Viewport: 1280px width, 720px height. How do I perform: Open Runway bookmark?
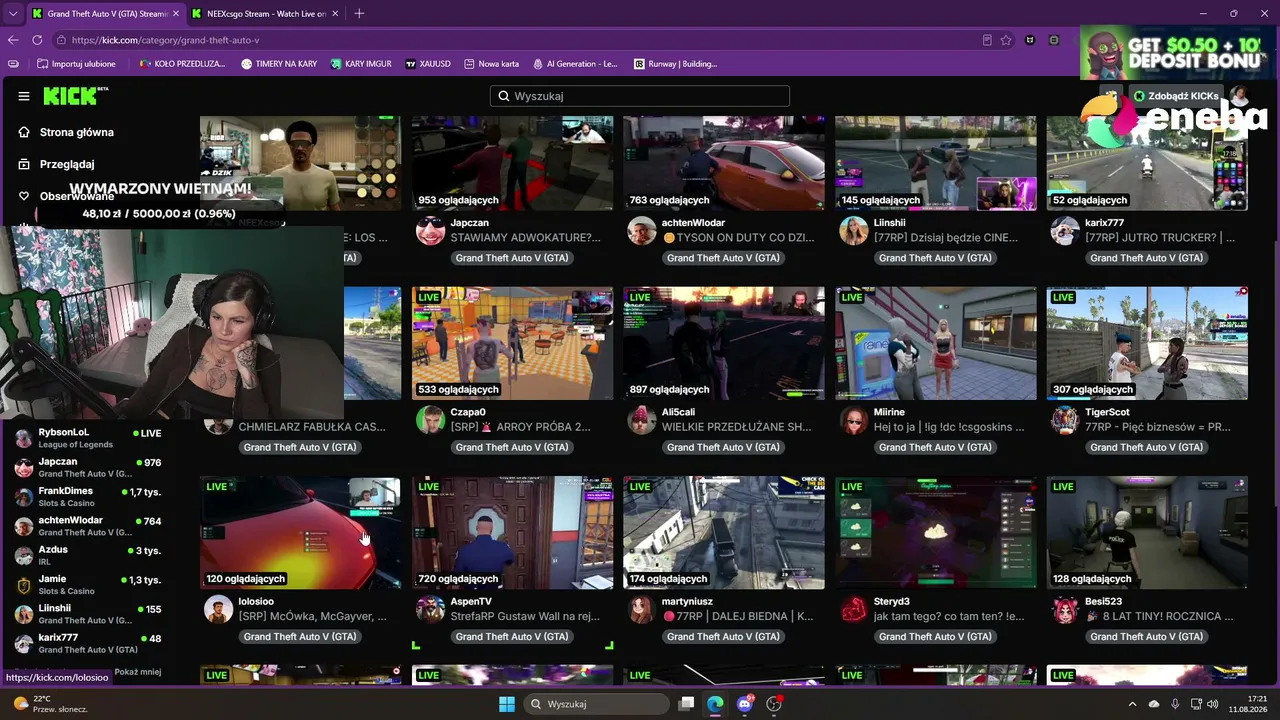pos(676,64)
